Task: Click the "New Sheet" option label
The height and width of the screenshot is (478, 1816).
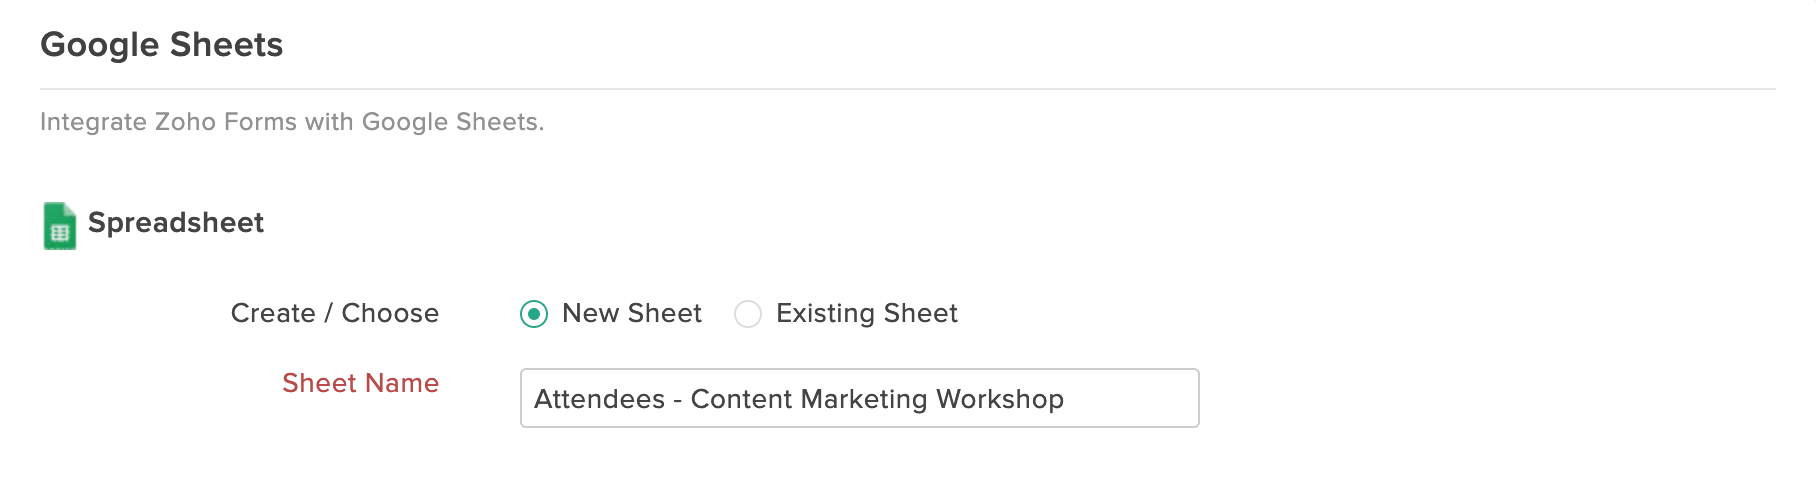Action: point(632,313)
